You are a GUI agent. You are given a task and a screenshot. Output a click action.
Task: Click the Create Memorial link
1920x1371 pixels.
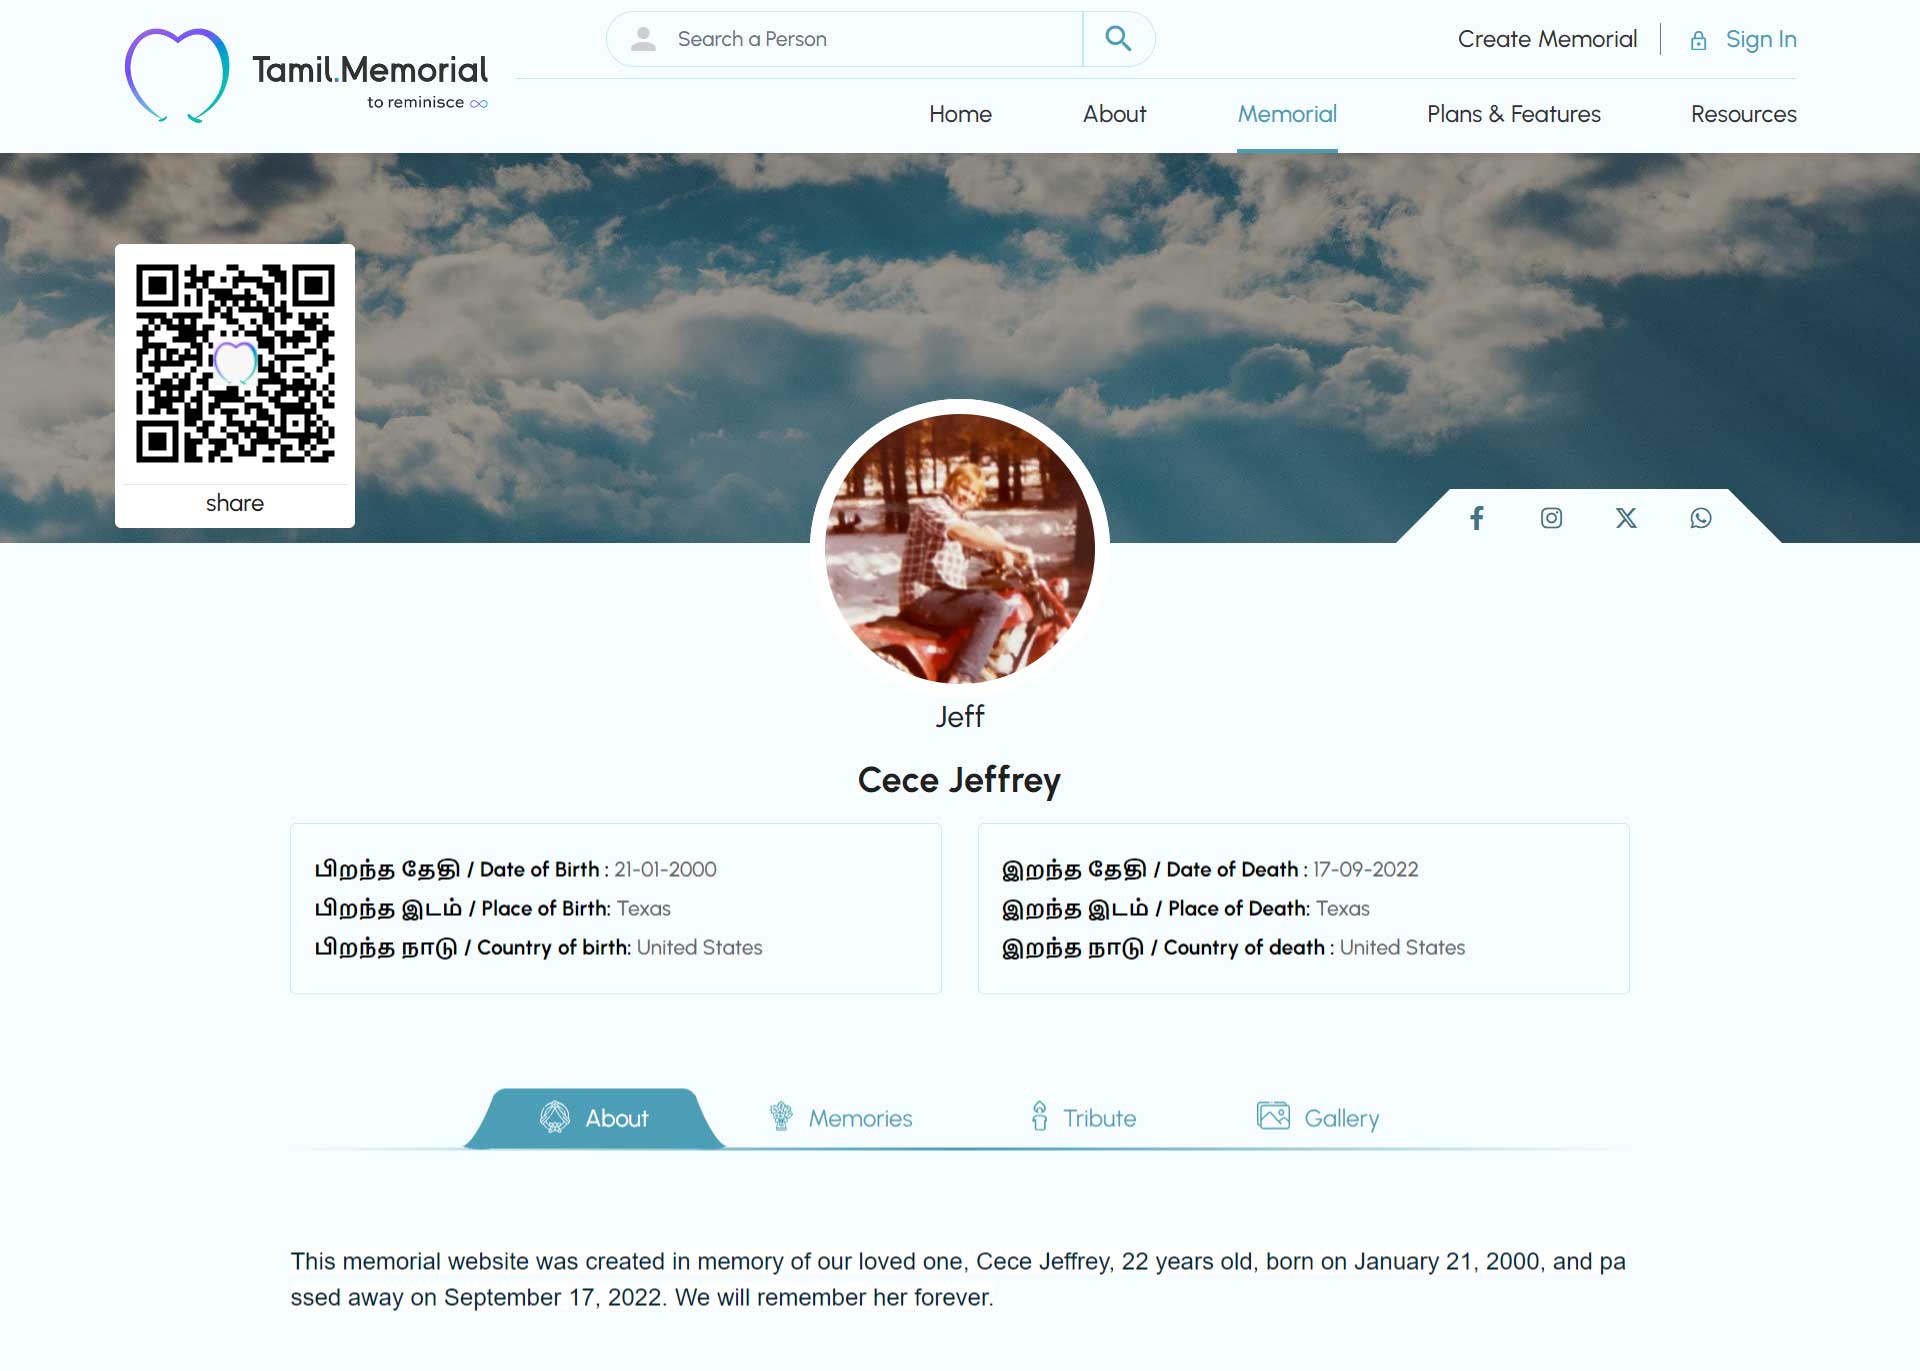point(1547,39)
